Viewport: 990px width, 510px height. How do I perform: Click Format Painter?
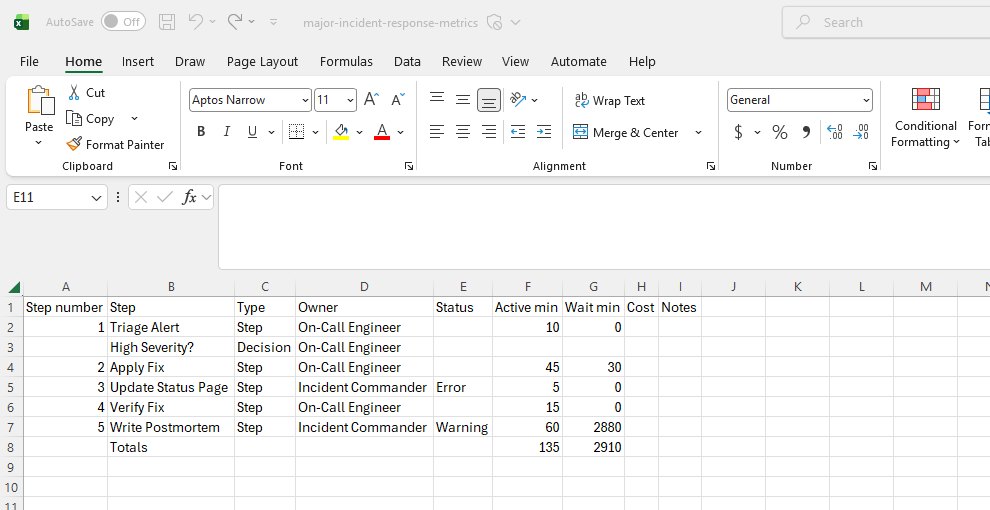[x=115, y=145]
